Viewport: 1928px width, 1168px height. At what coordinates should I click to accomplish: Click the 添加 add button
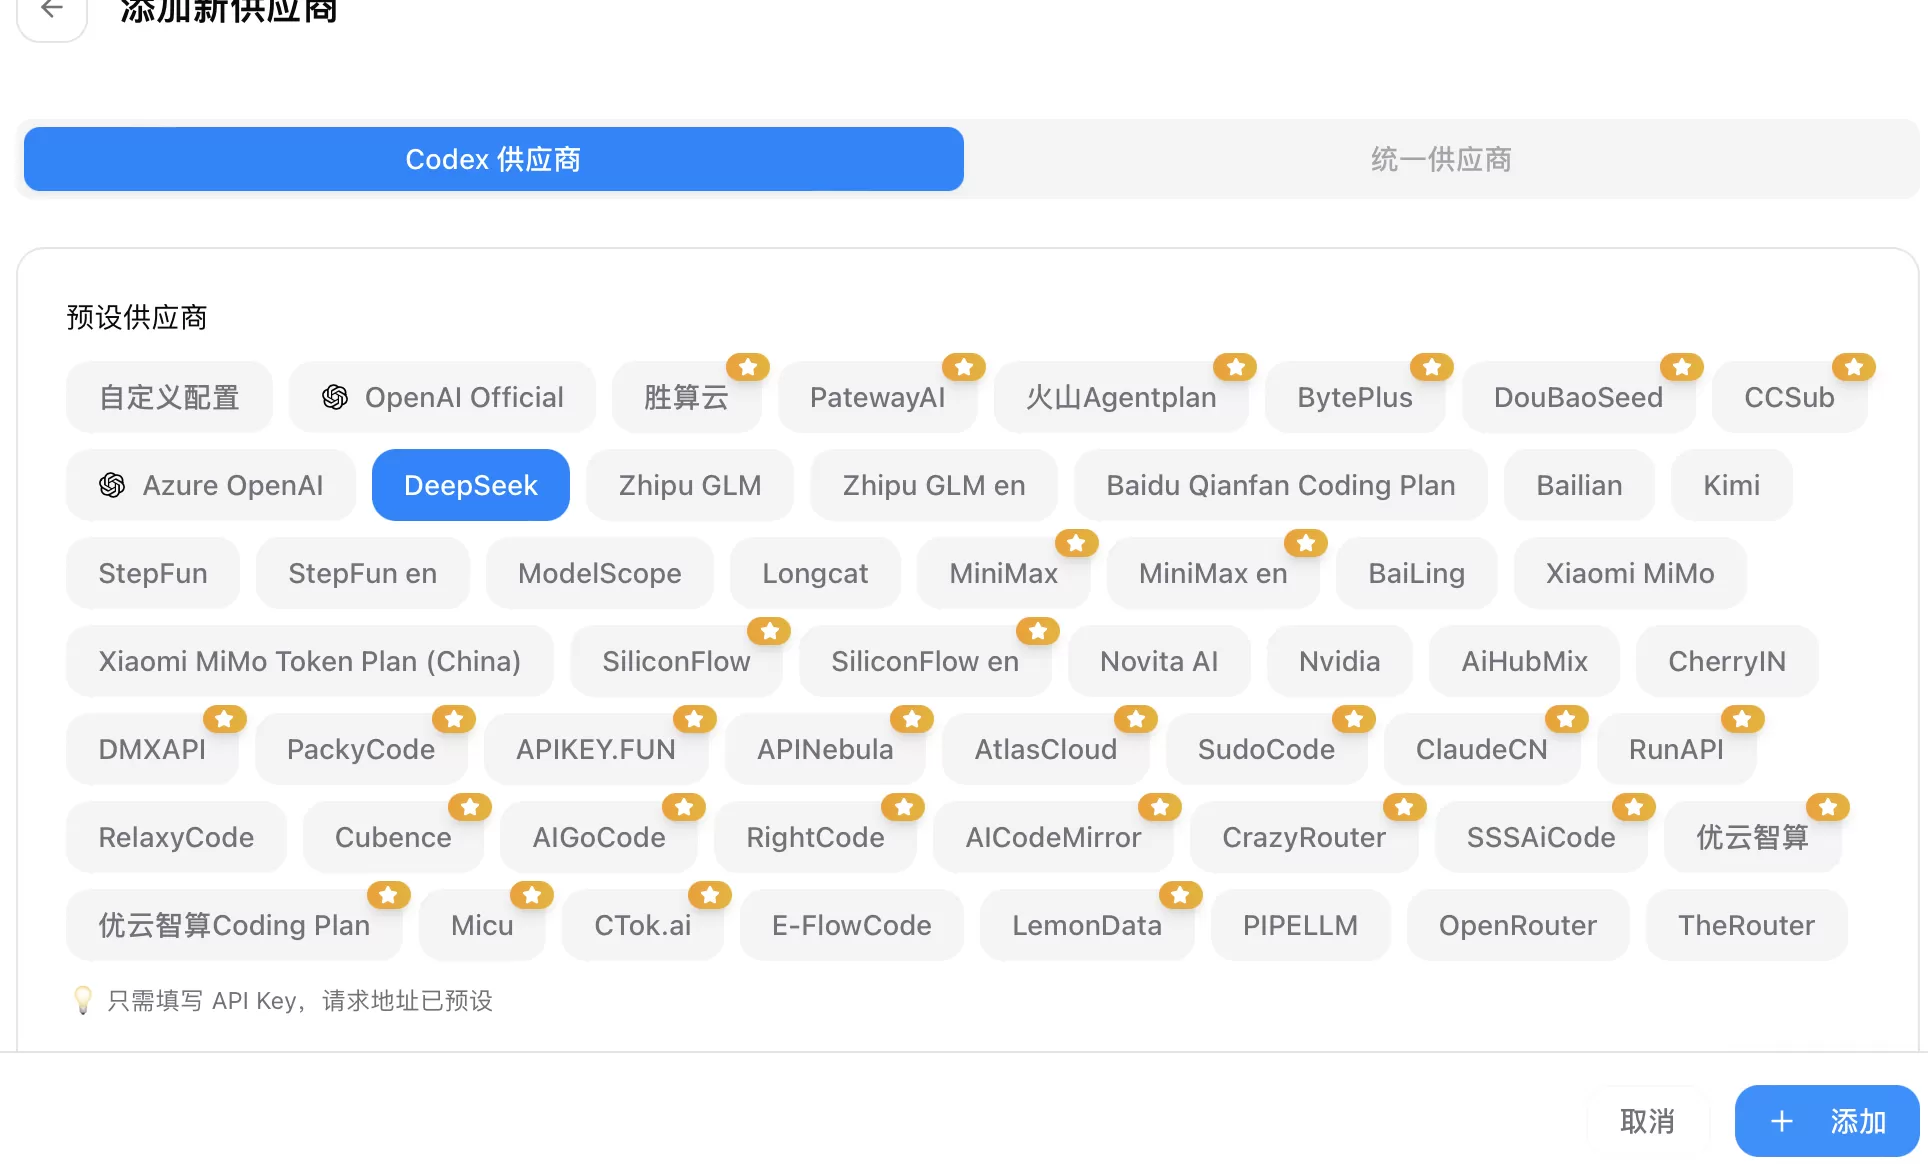coord(1827,1121)
